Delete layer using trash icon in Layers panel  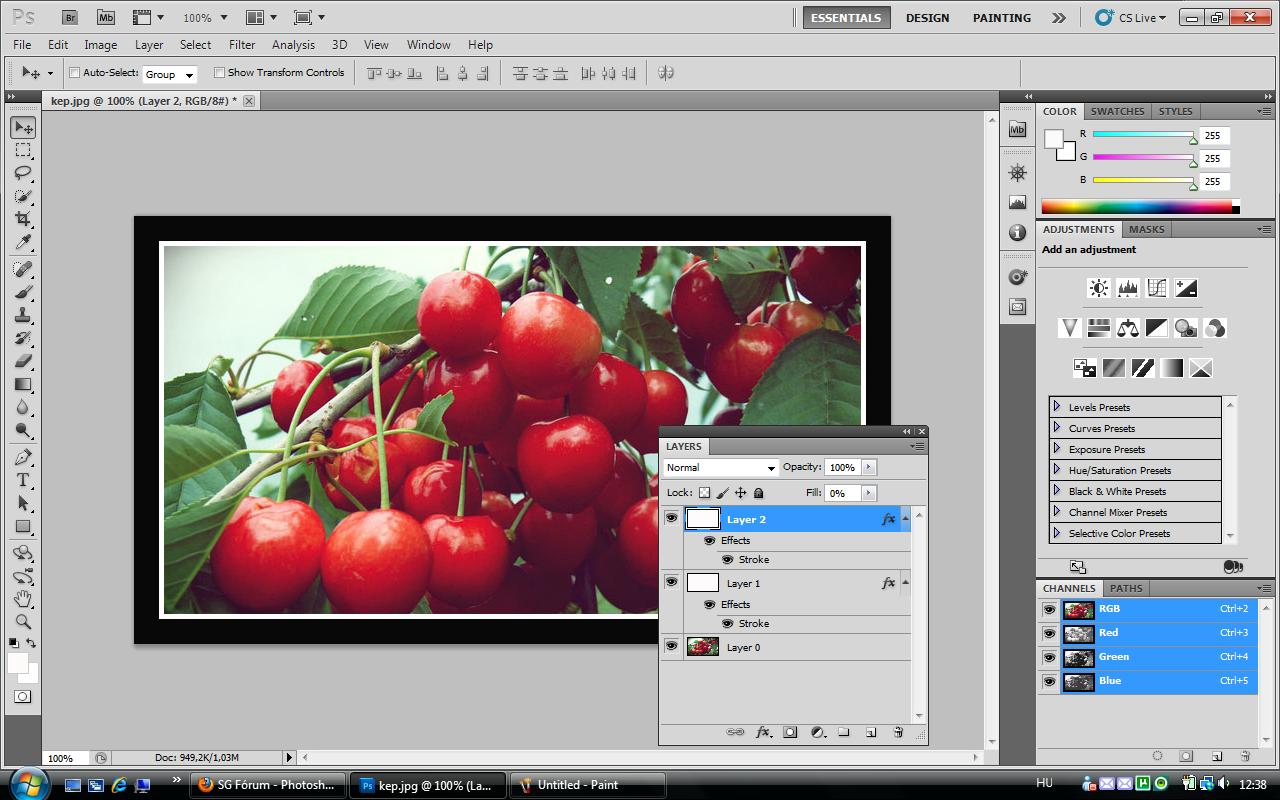(x=897, y=732)
